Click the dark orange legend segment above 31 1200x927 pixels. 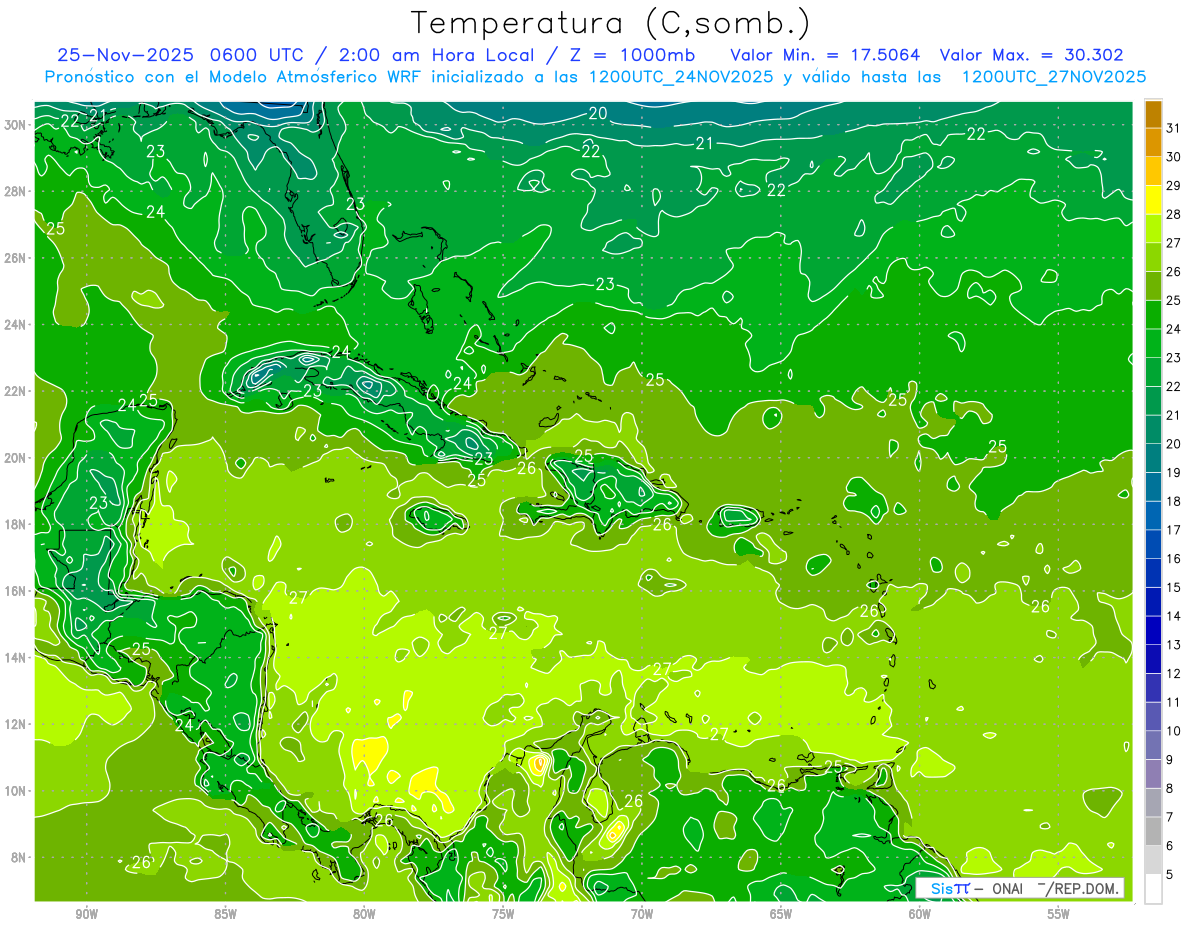[x=1153, y=113]
